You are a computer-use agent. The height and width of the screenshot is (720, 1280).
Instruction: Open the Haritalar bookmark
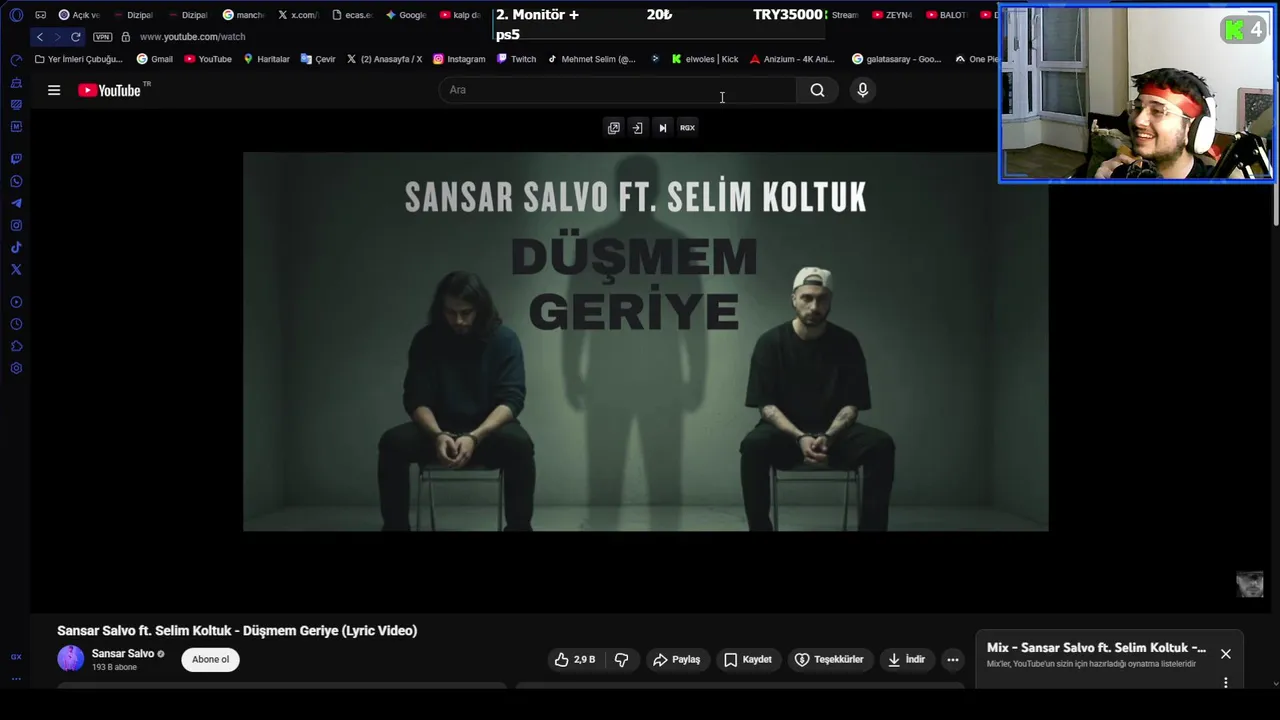[x=265, y=59]
